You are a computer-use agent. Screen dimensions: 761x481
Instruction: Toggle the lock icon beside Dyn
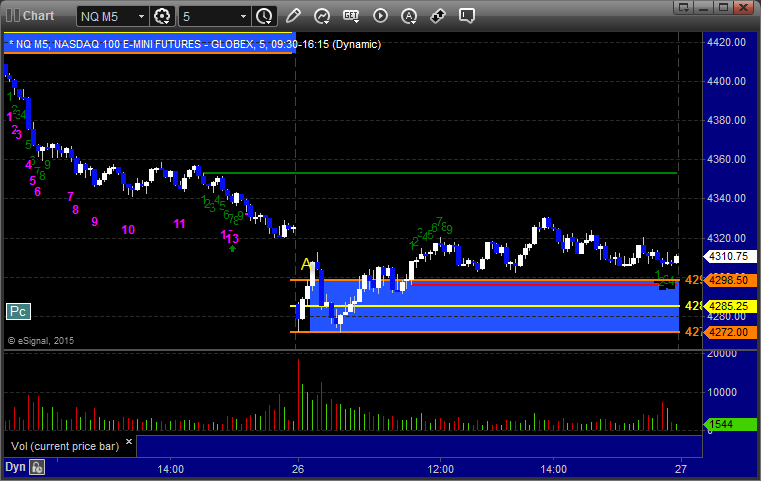coord(37,467)
